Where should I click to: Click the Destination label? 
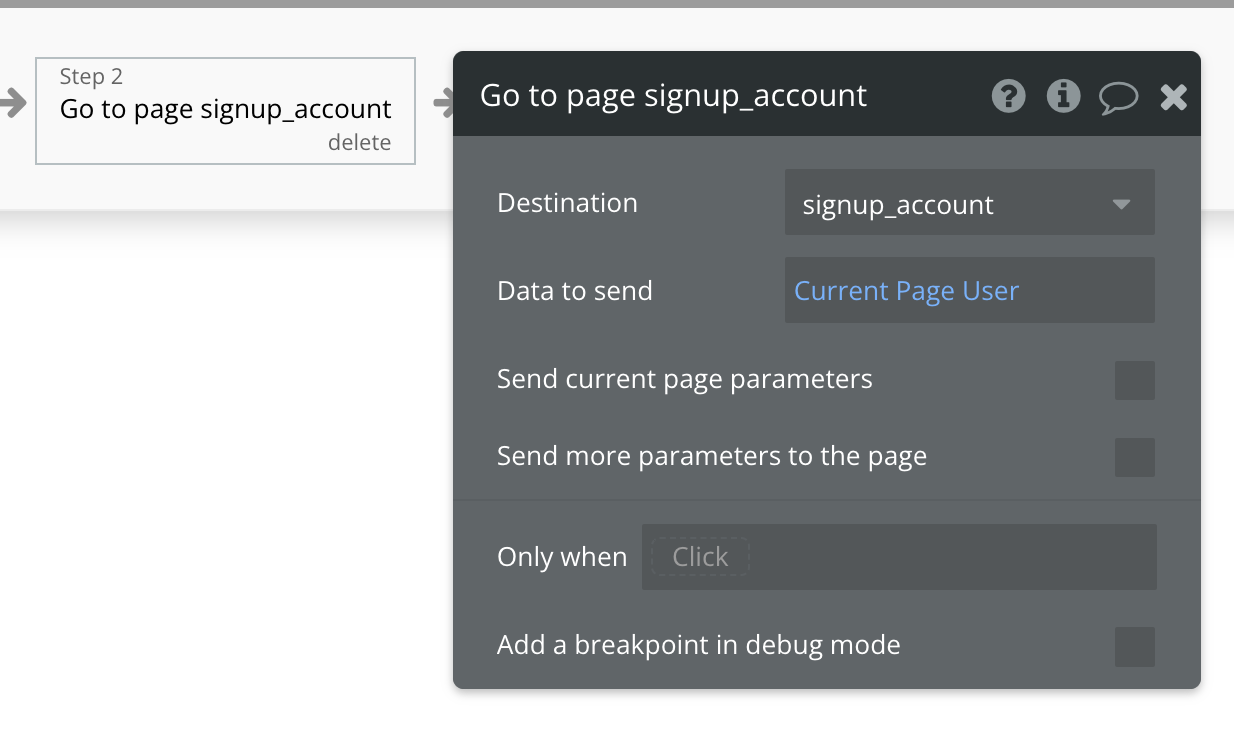tap(567, 203)
